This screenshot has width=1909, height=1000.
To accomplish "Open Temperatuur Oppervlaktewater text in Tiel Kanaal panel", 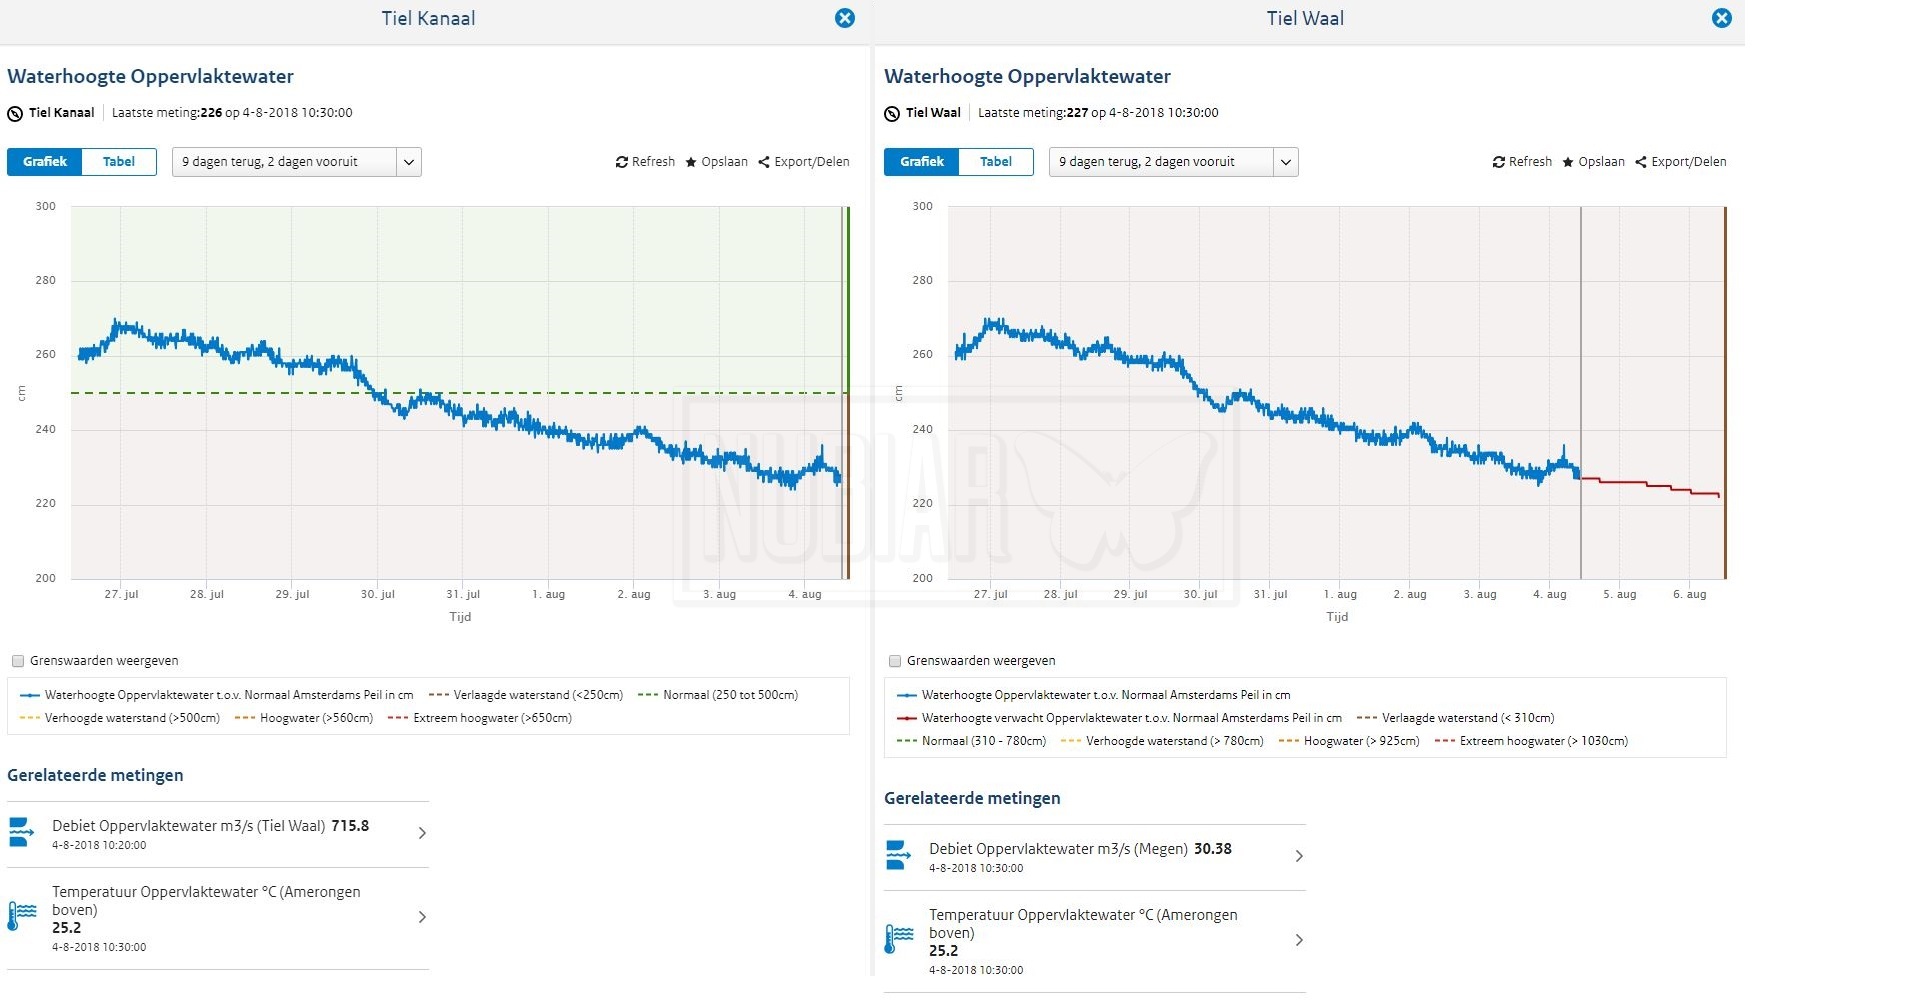I will tap(206, 901).
